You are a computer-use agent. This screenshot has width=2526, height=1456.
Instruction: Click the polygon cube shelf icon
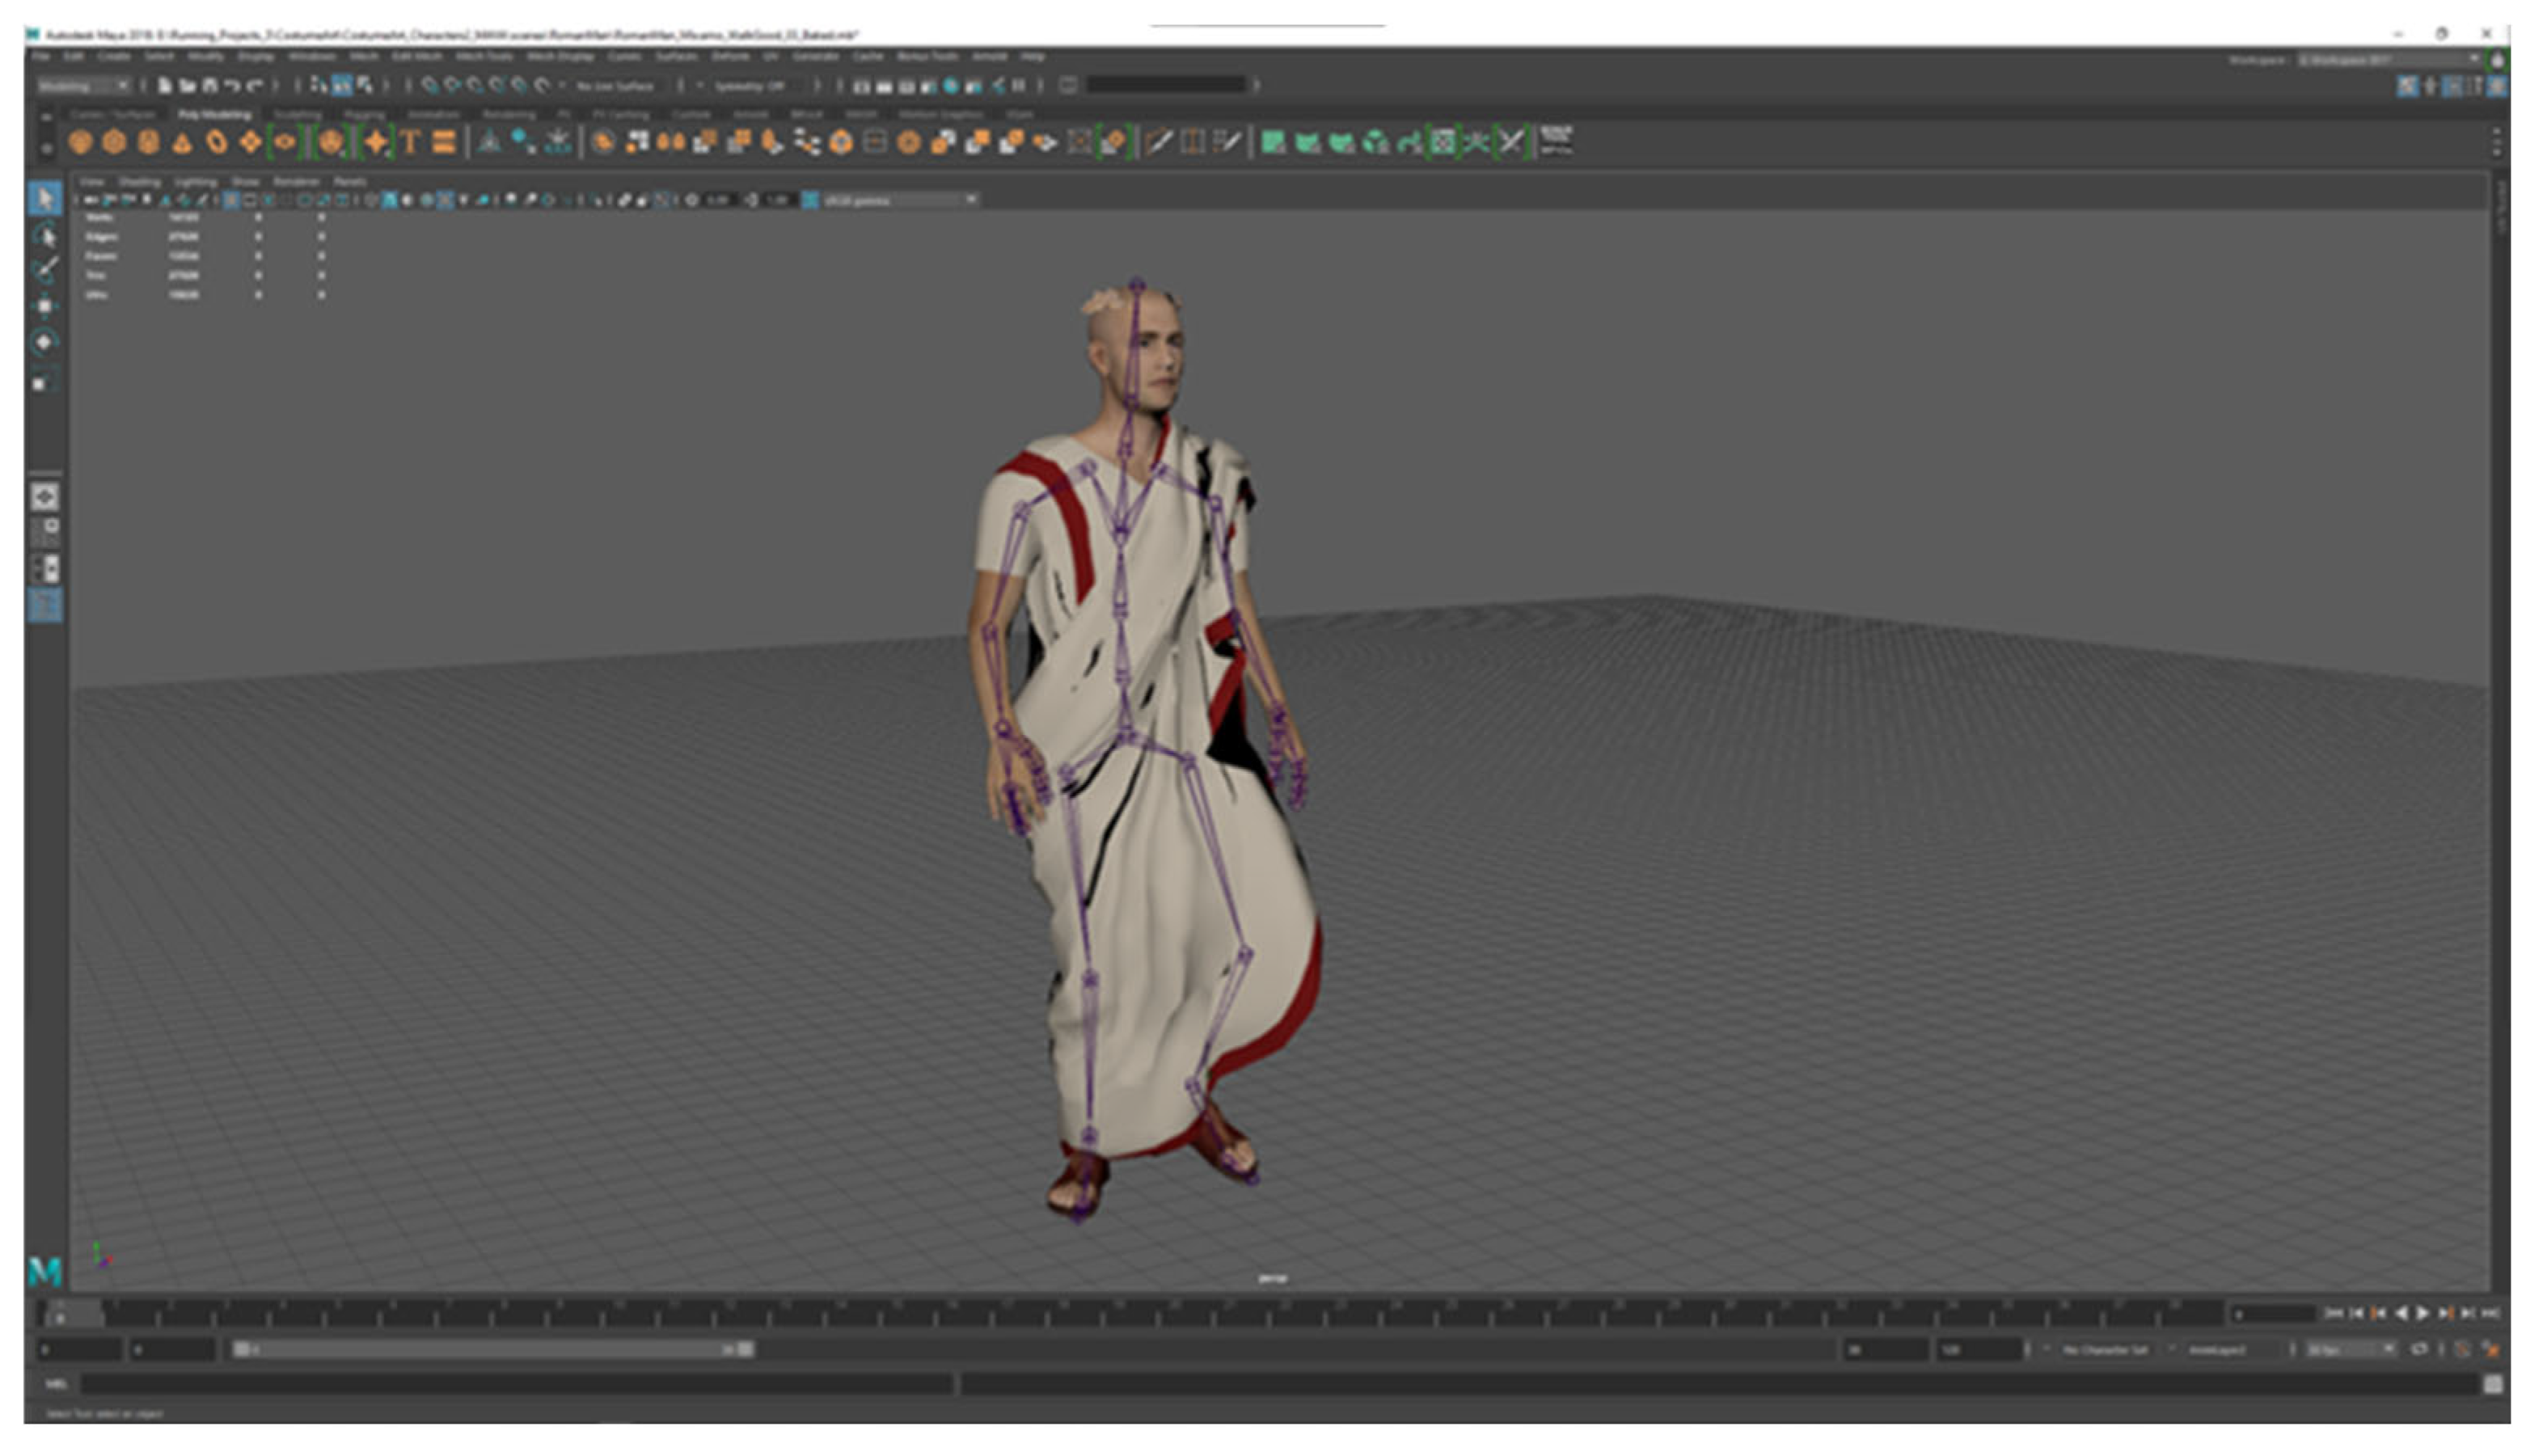tap(114, 143)
